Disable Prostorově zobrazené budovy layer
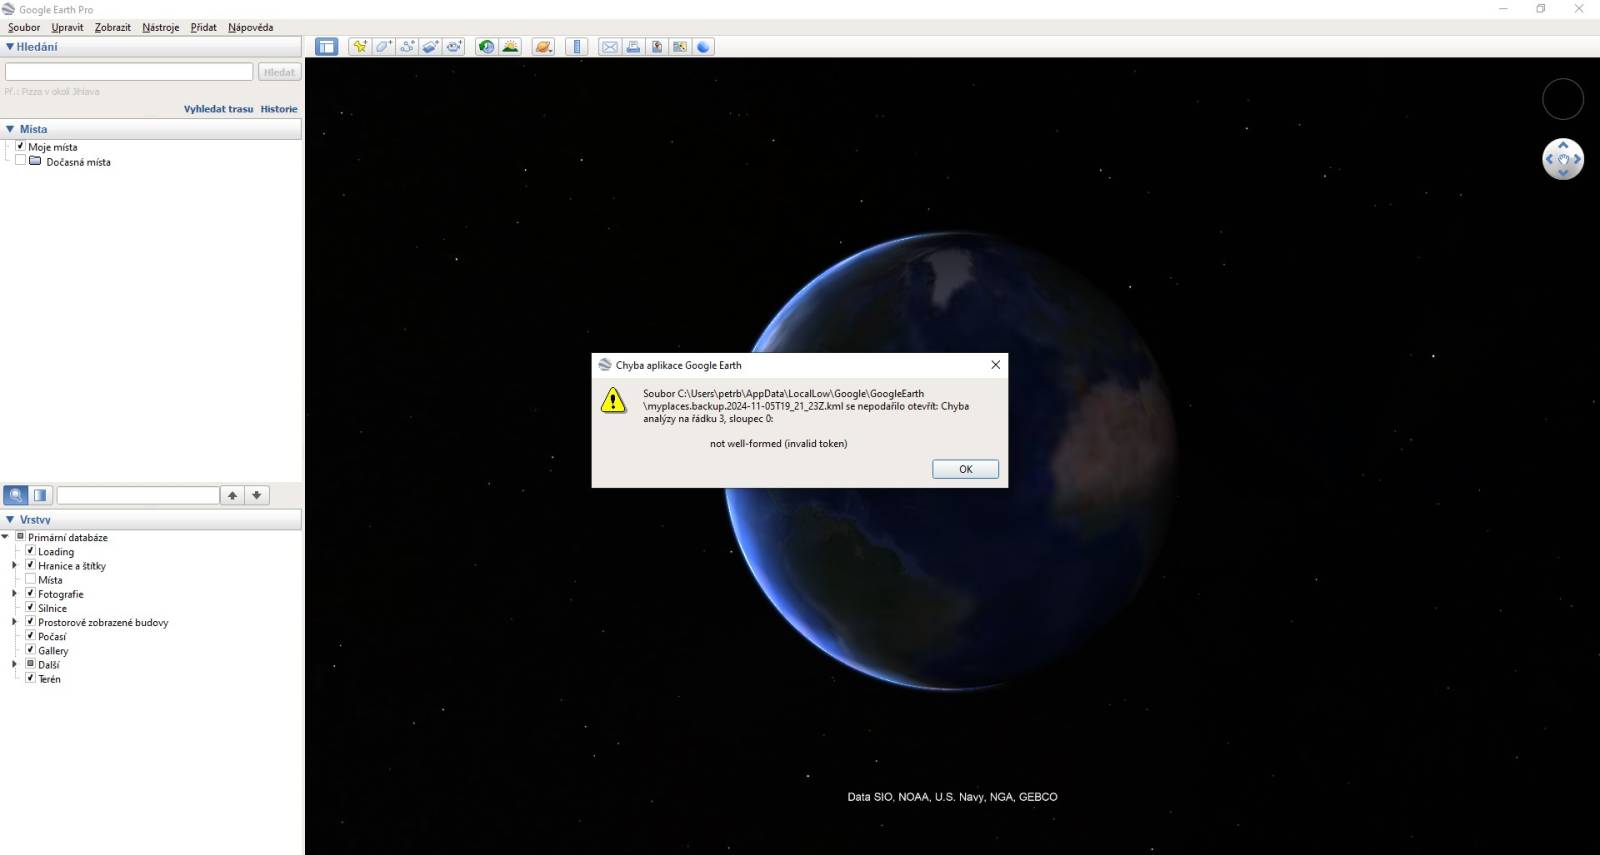Screen dimensions: 1600x855 [x=30, y=621]
